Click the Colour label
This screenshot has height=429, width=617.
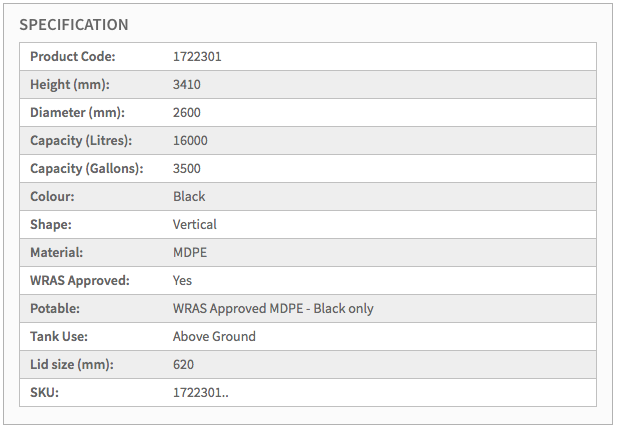[53, 197]
